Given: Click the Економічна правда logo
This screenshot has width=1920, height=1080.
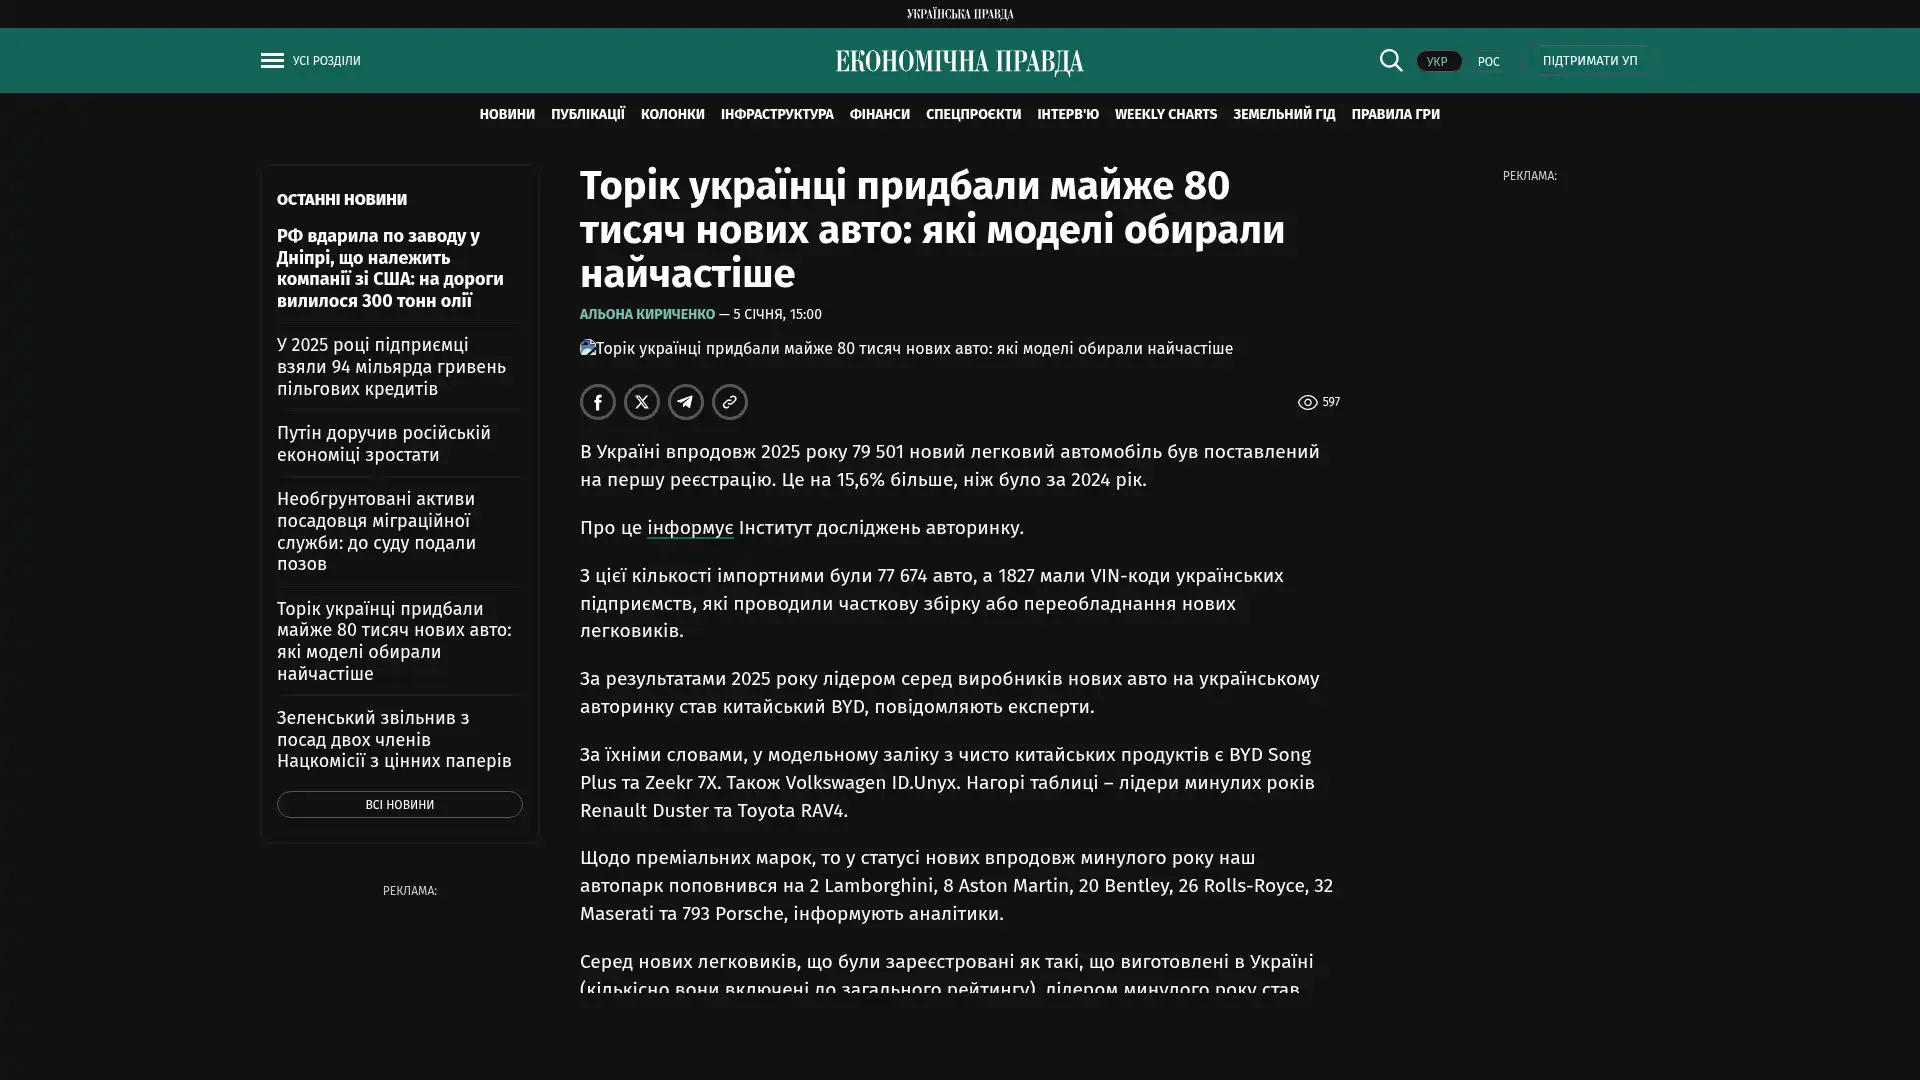Looking at the screenshot, I should [959, 62].
